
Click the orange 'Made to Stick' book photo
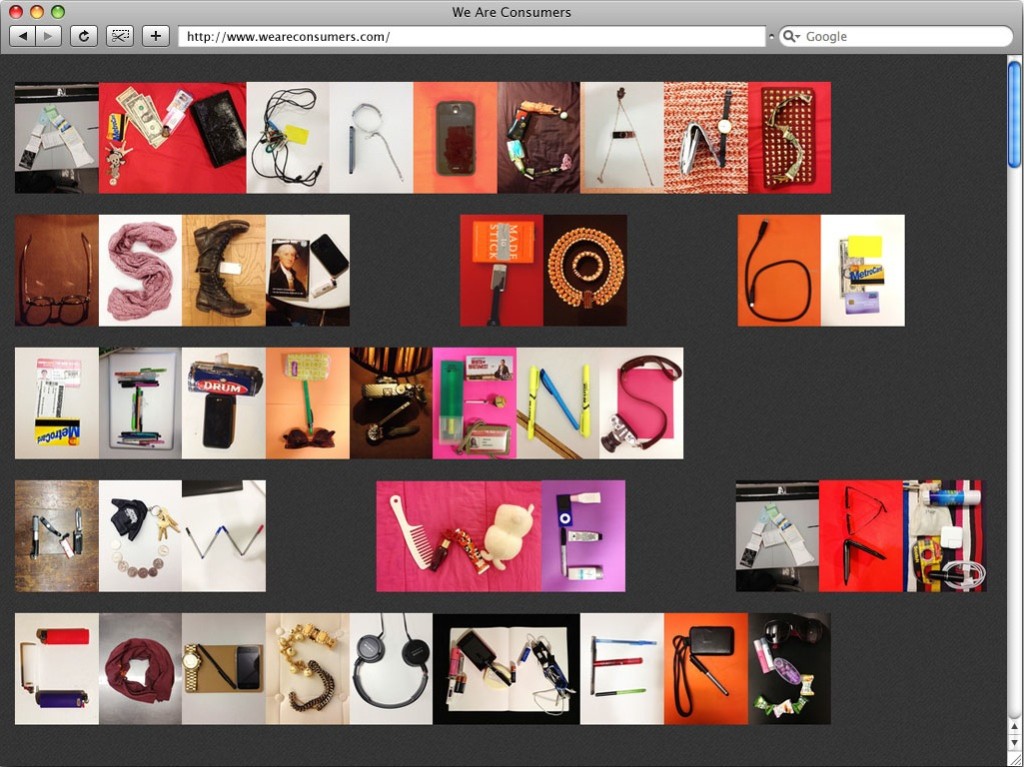pos(501,270)
